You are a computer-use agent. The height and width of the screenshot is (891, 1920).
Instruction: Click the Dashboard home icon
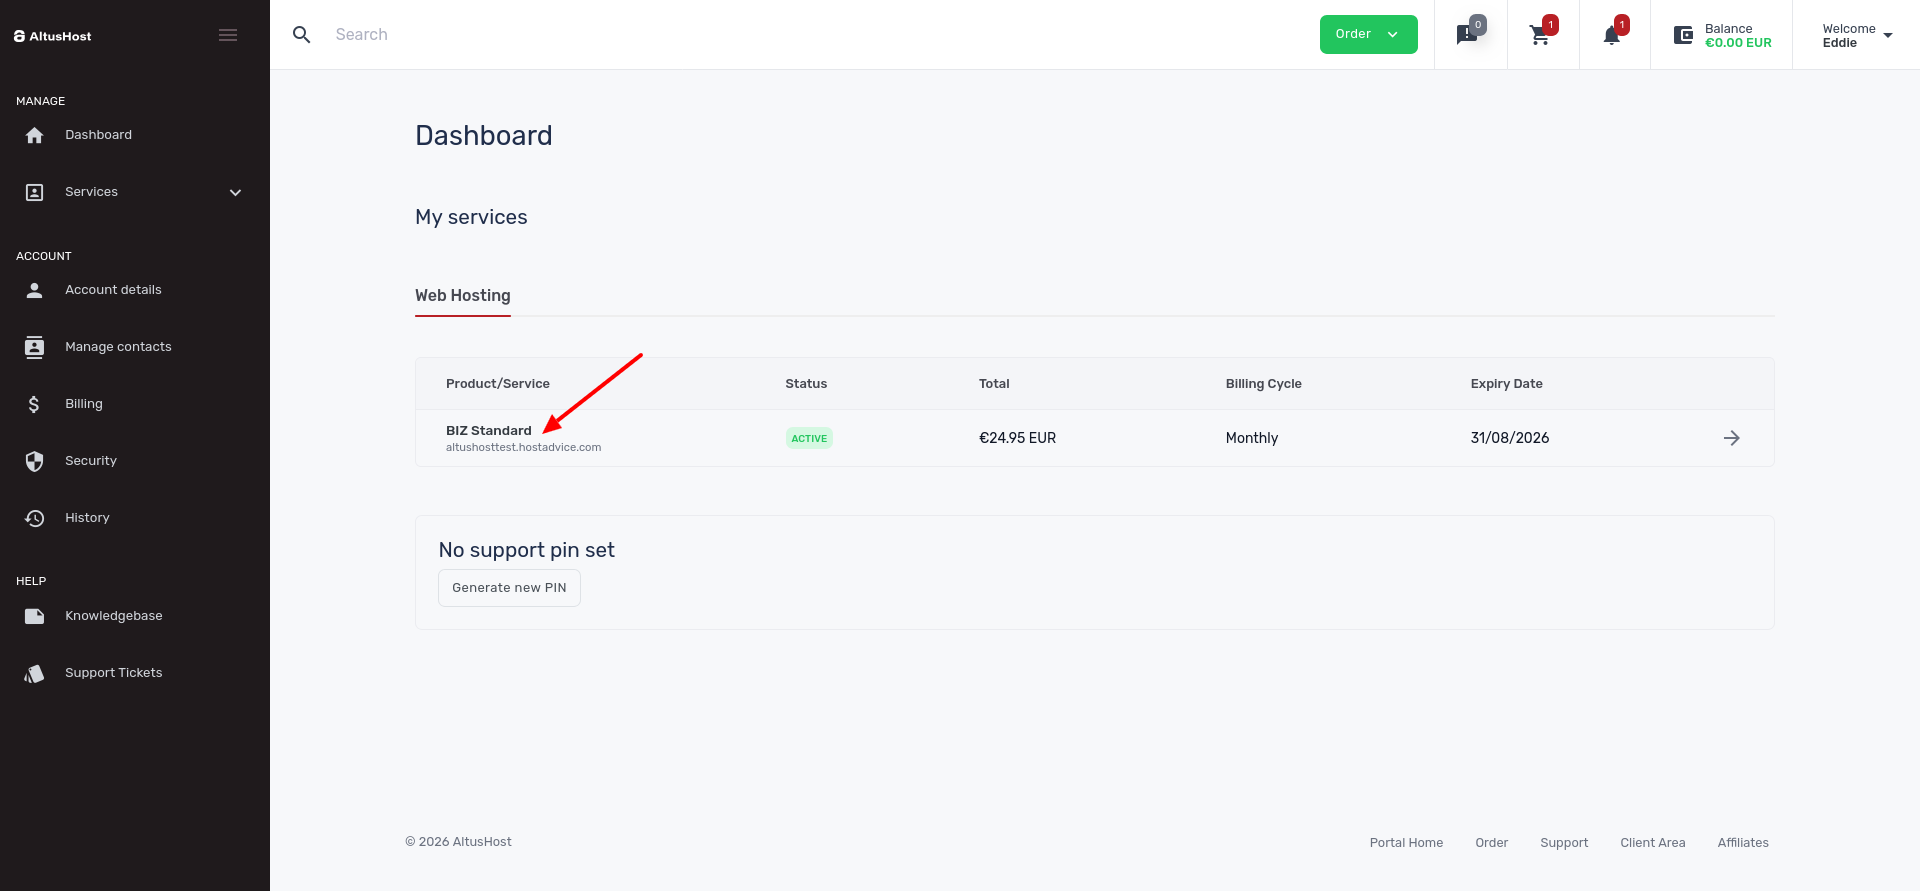[34, 135]
